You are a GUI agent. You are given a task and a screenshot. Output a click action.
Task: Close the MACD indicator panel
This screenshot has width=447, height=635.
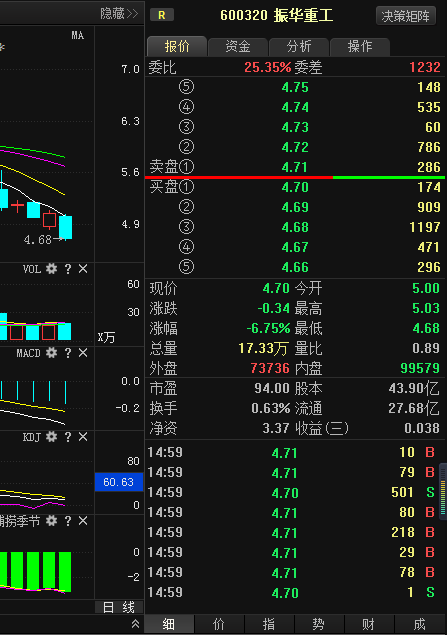point(83,353)
